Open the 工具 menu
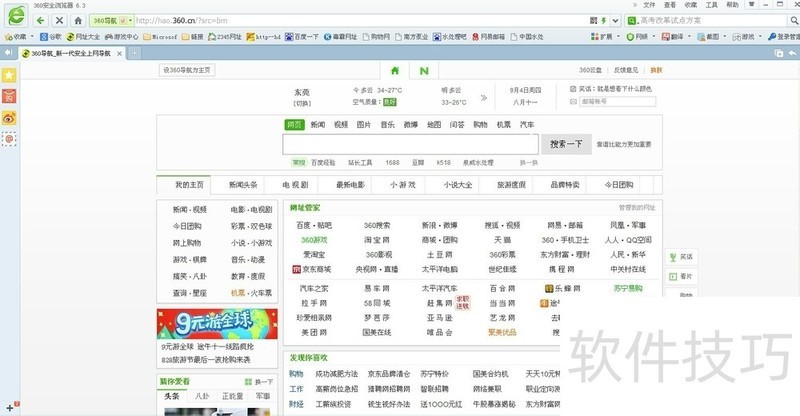Viewport: 800px width, 416px height. point(712,5)
